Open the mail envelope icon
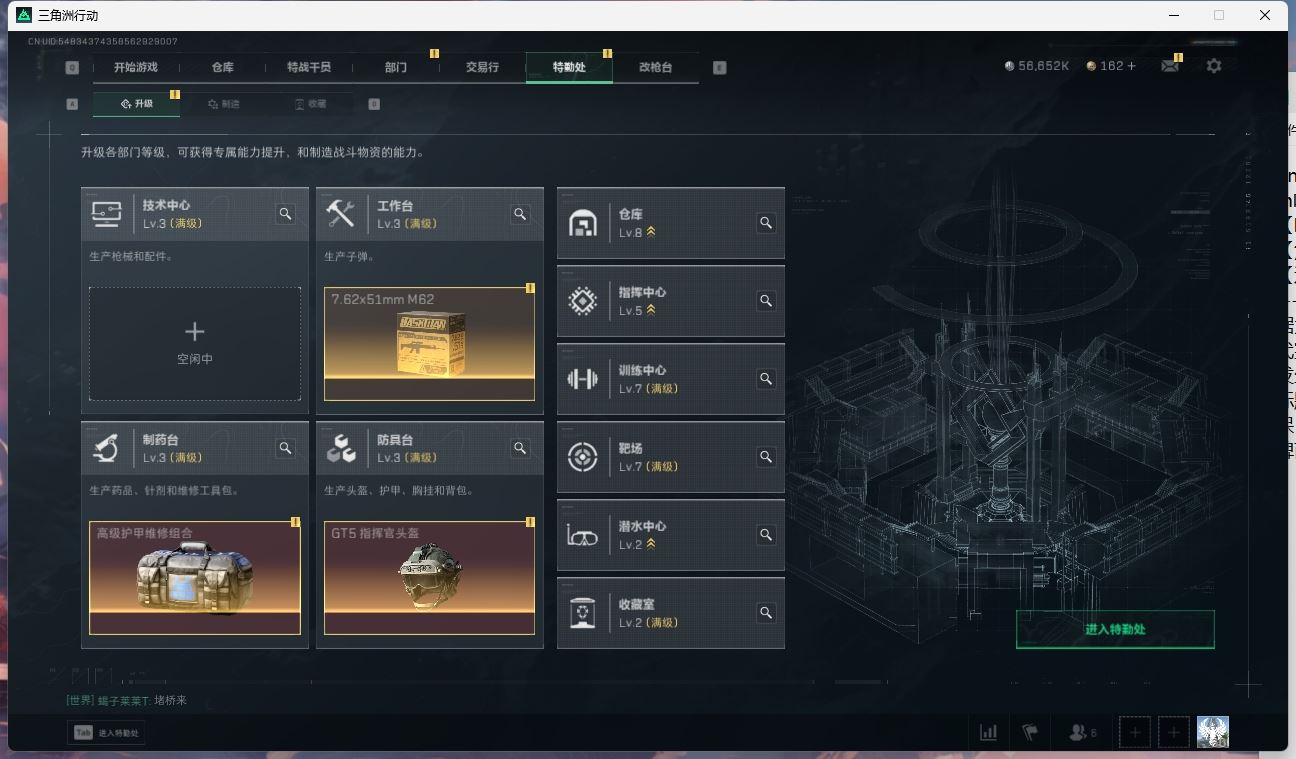 (x=1170, y=66)
